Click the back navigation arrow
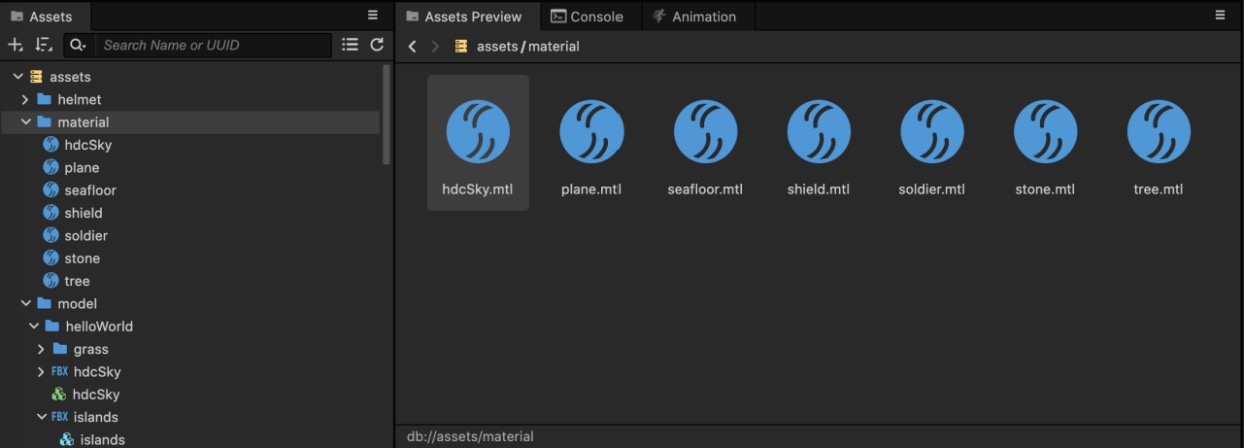Screen dimensions: 1244x448 coord(412,47)
